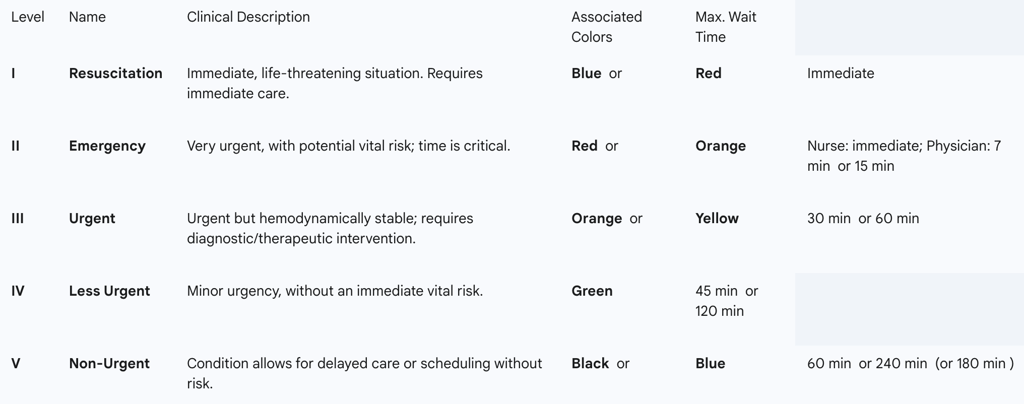1024x404 pixels.
Task: Select the Yellow color label
Action: 717,218
